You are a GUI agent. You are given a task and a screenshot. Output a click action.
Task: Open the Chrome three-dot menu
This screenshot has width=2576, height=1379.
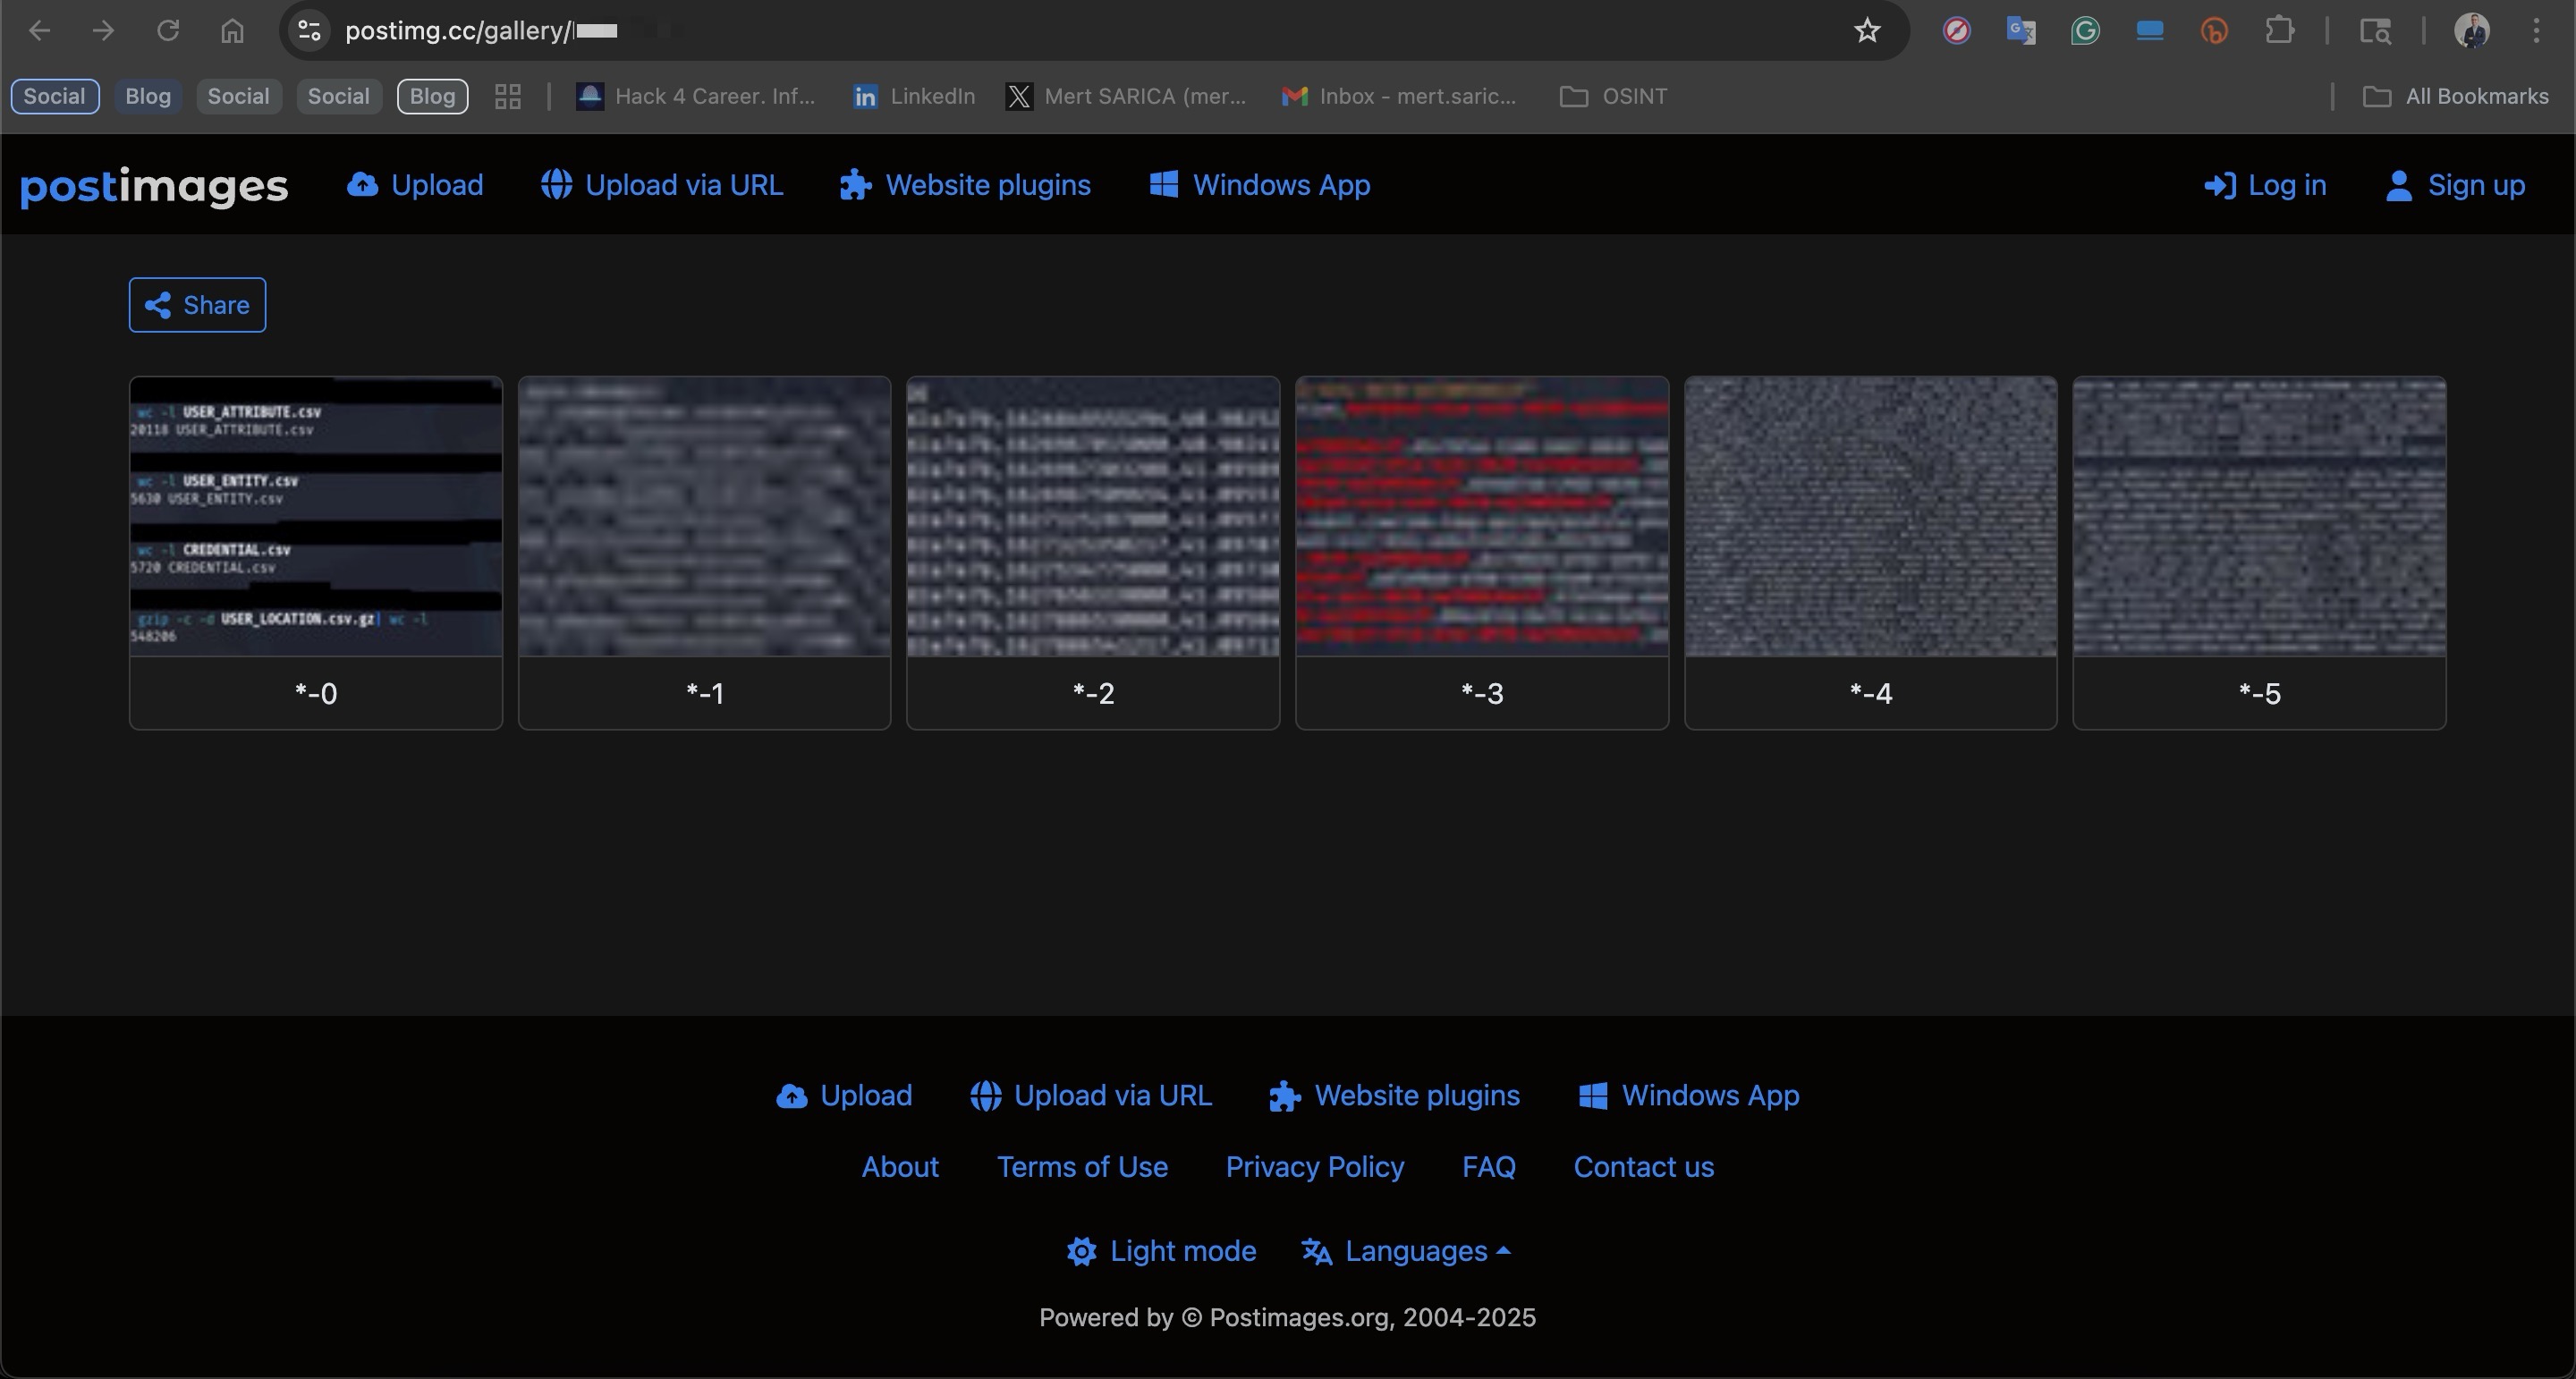(x=2536, y=31)
